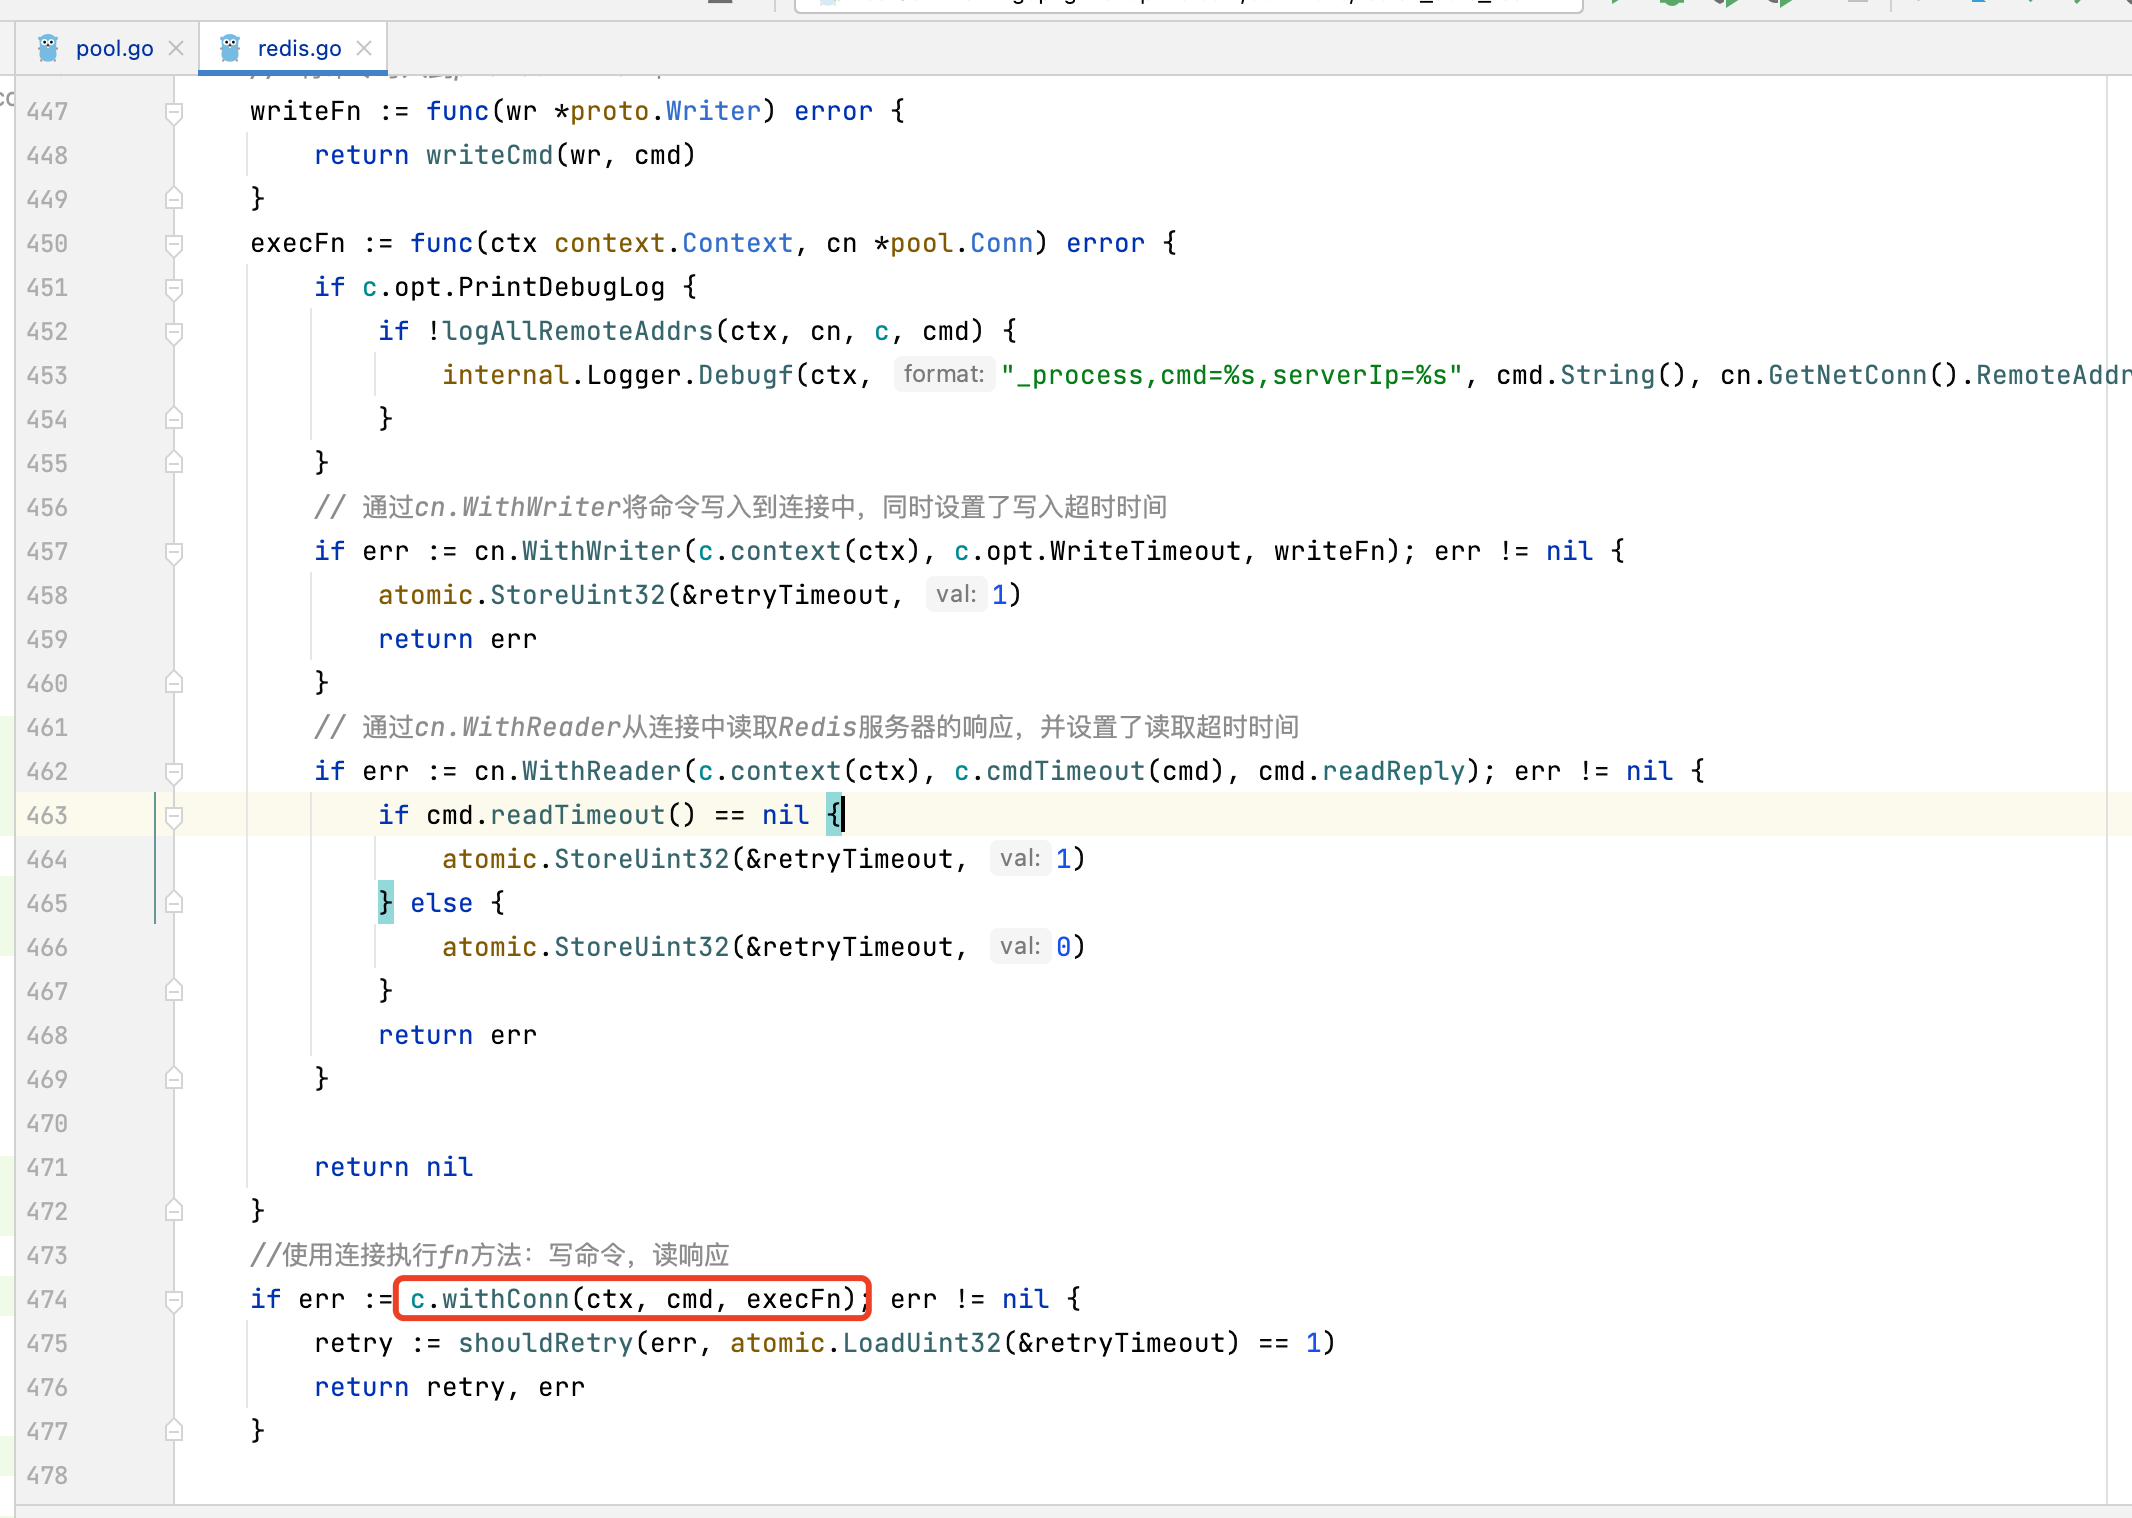The width and height of the screenshot is (2132, 1518).
Task: Click the fold end marker at line 454
Action: pyautogui.click(x=174, y=419)
